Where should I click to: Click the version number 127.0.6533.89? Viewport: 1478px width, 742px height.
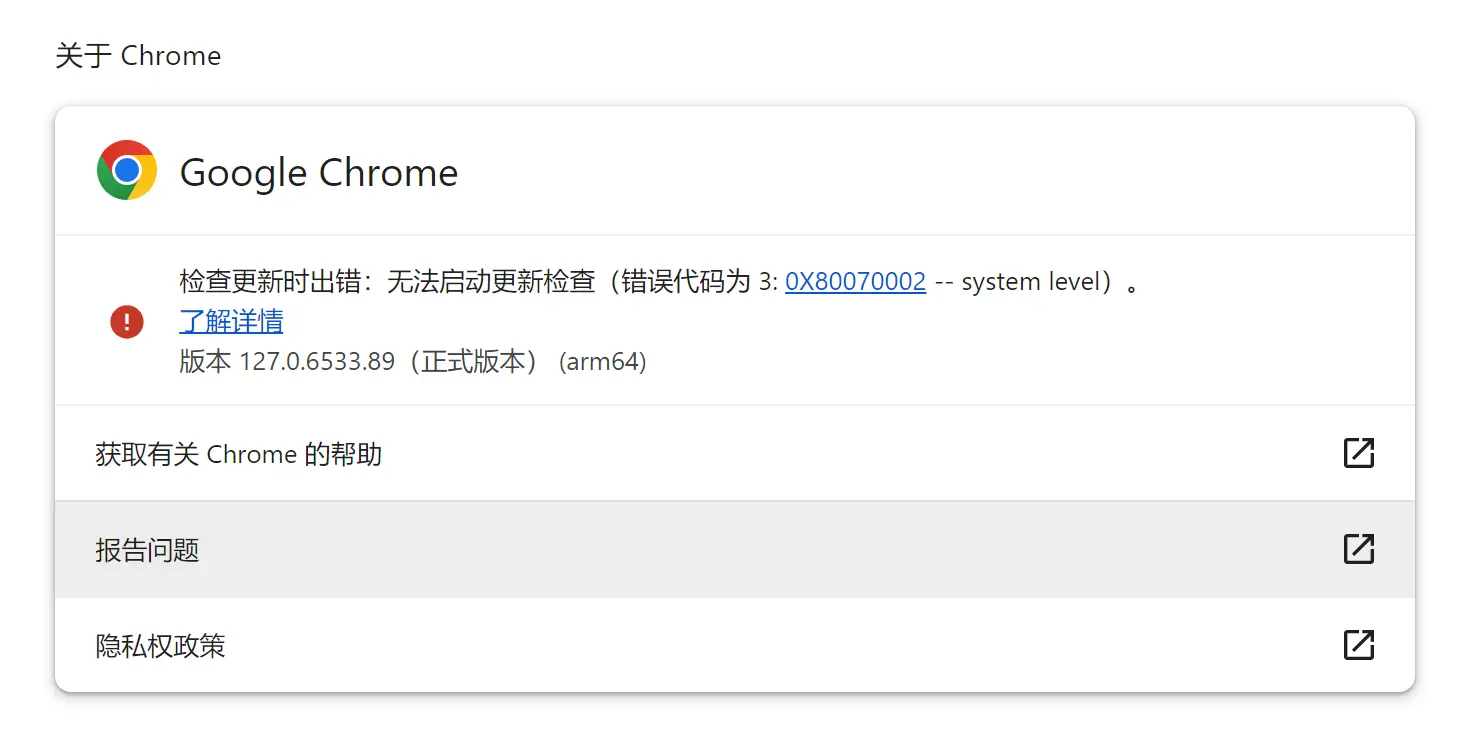click(x=317, y=361)
